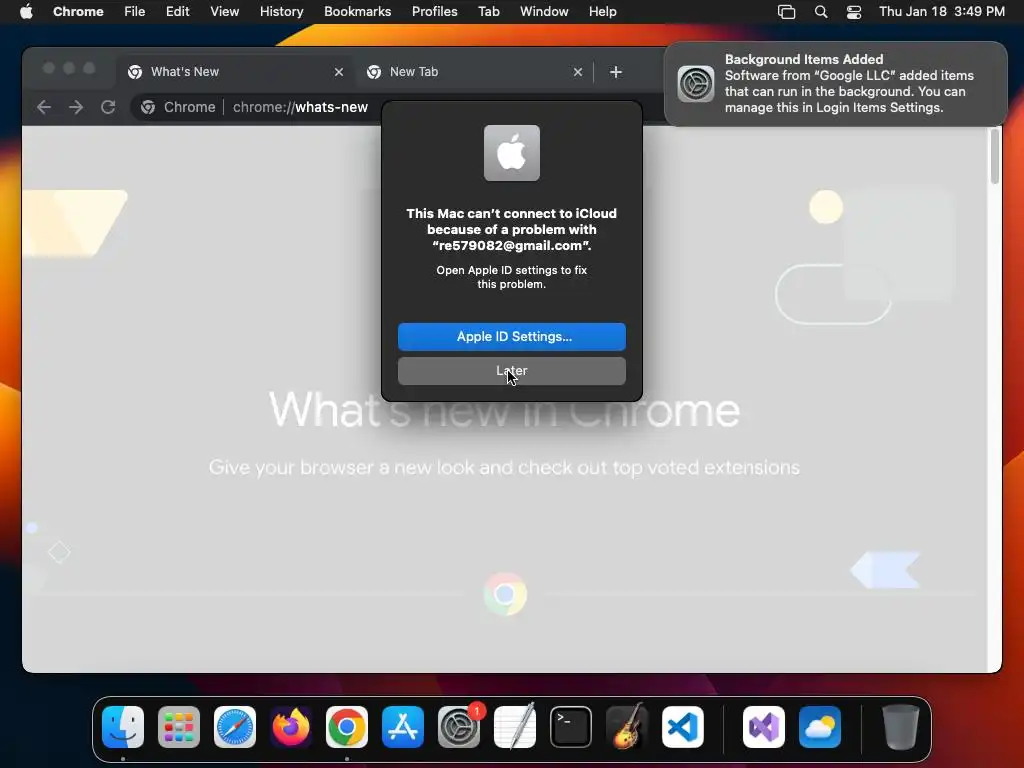The width and height of the screenshot is (1024, 768).
Task: Click Apple ID Settings… button
Action: tap(512, 336)
